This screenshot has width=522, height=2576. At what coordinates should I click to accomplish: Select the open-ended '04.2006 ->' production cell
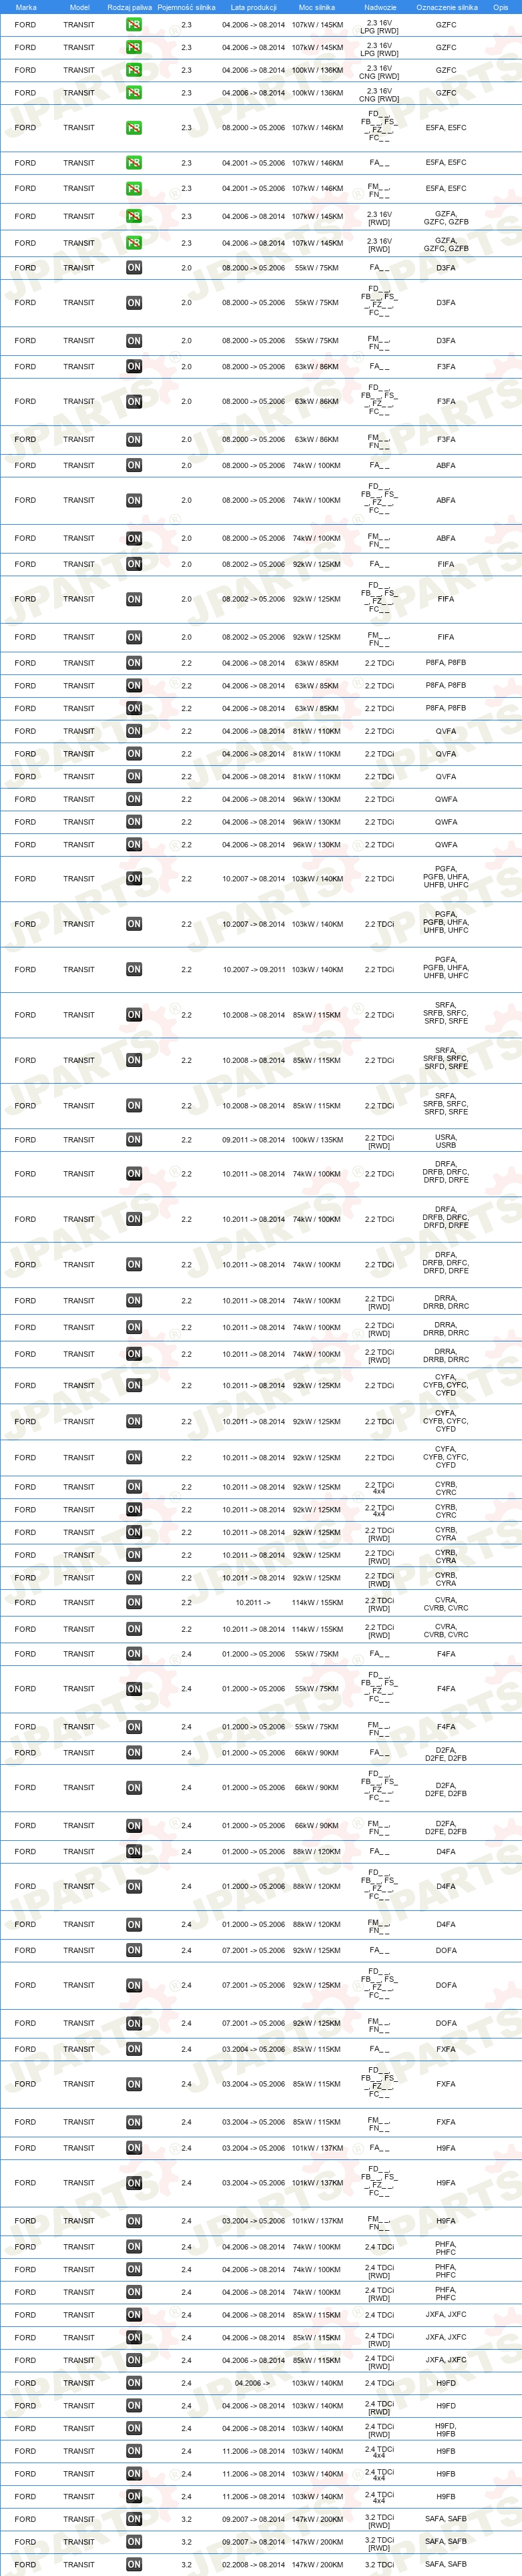pos(253,2384)
